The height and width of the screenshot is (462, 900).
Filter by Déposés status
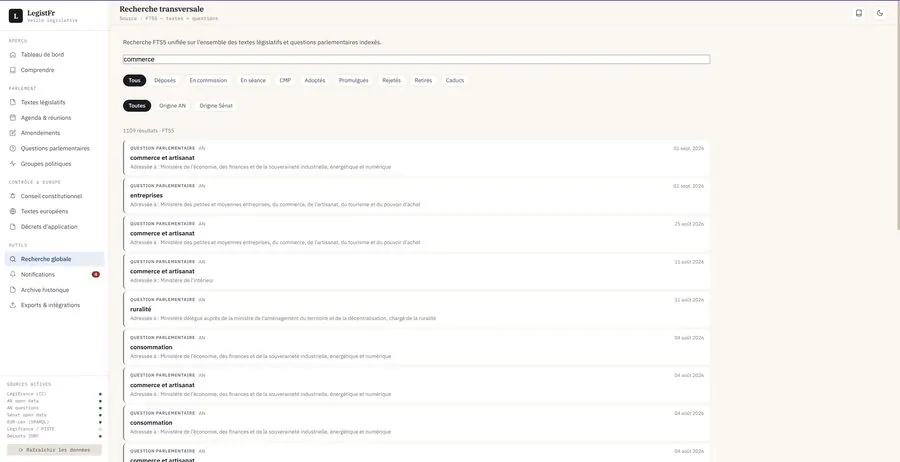(165, 81)
